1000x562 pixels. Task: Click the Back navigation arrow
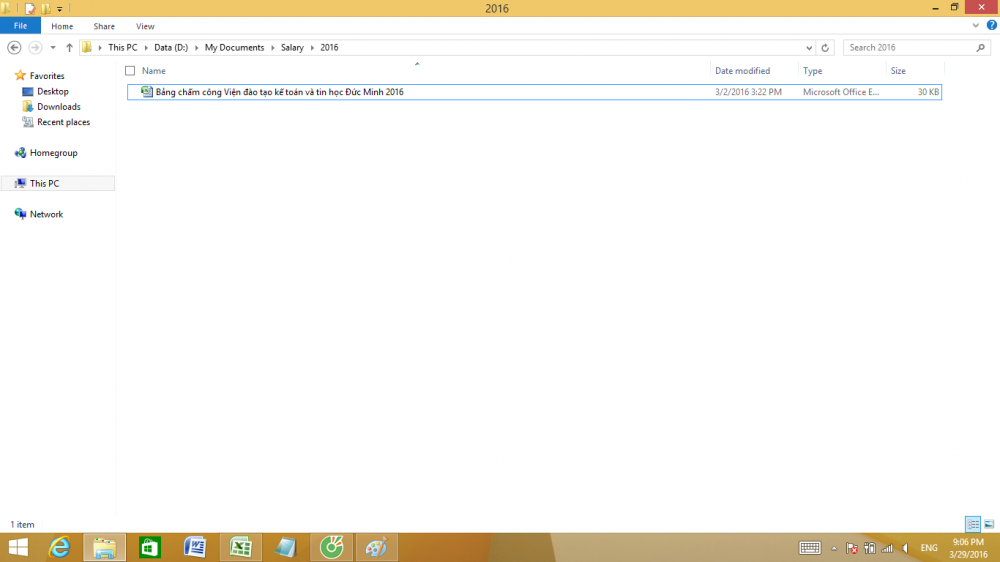coord(14,48)
